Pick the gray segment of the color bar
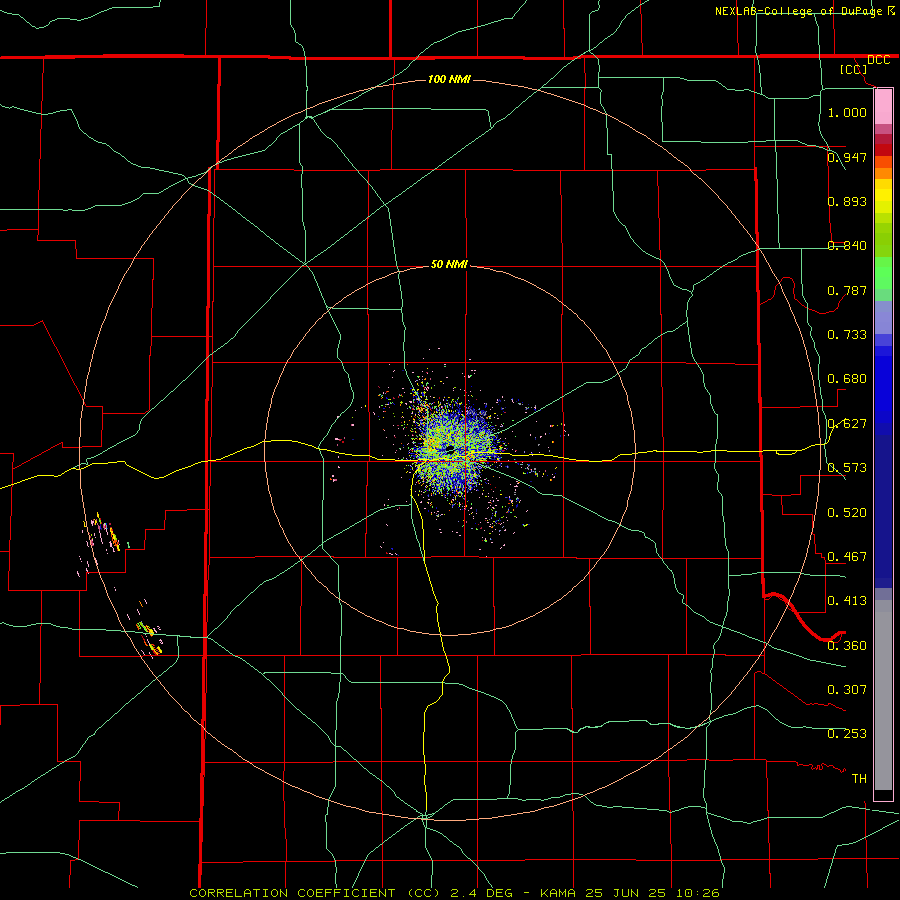 pos(883,695)
